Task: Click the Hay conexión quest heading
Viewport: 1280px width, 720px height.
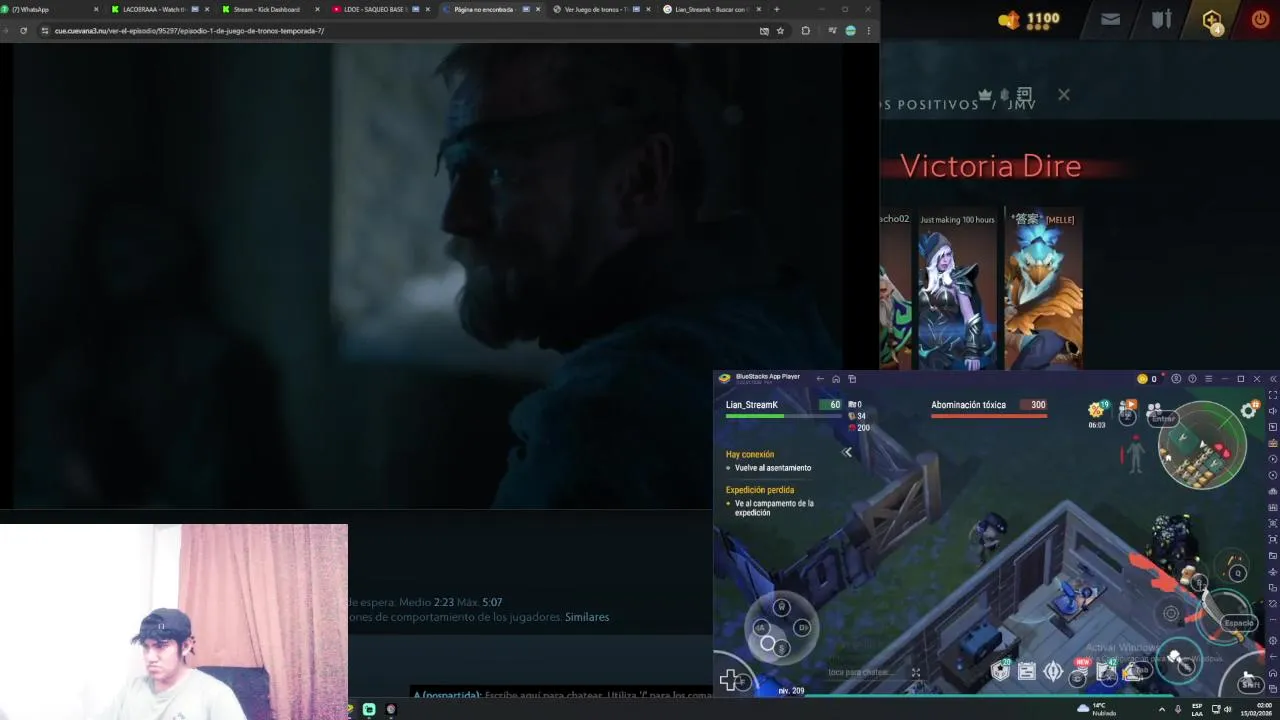Action: [750, 454]
